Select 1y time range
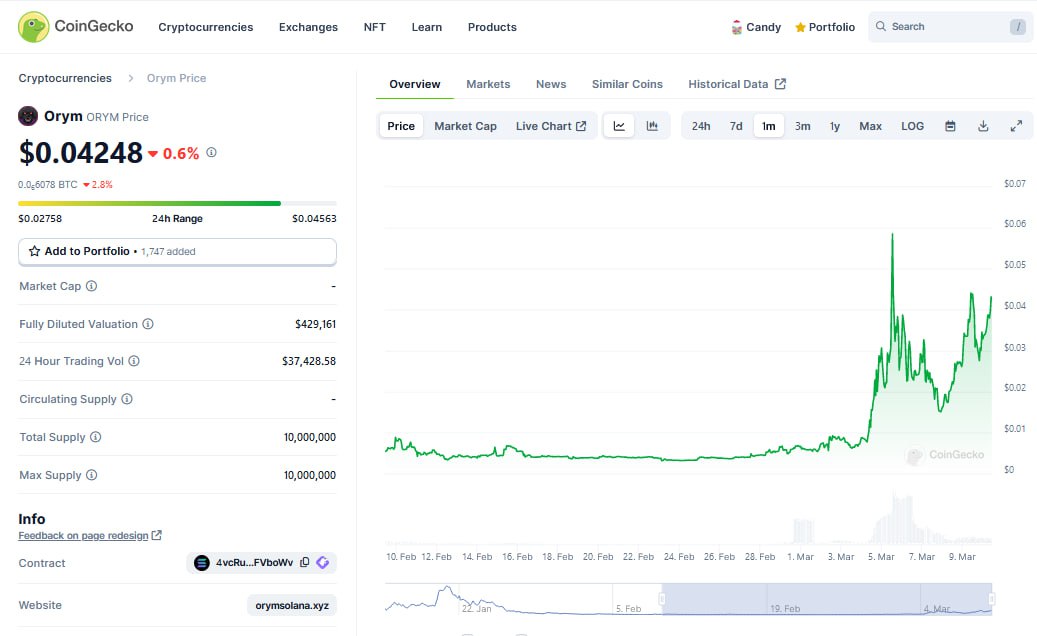Screen dimensions: 1037x636 tap(835, 126)
